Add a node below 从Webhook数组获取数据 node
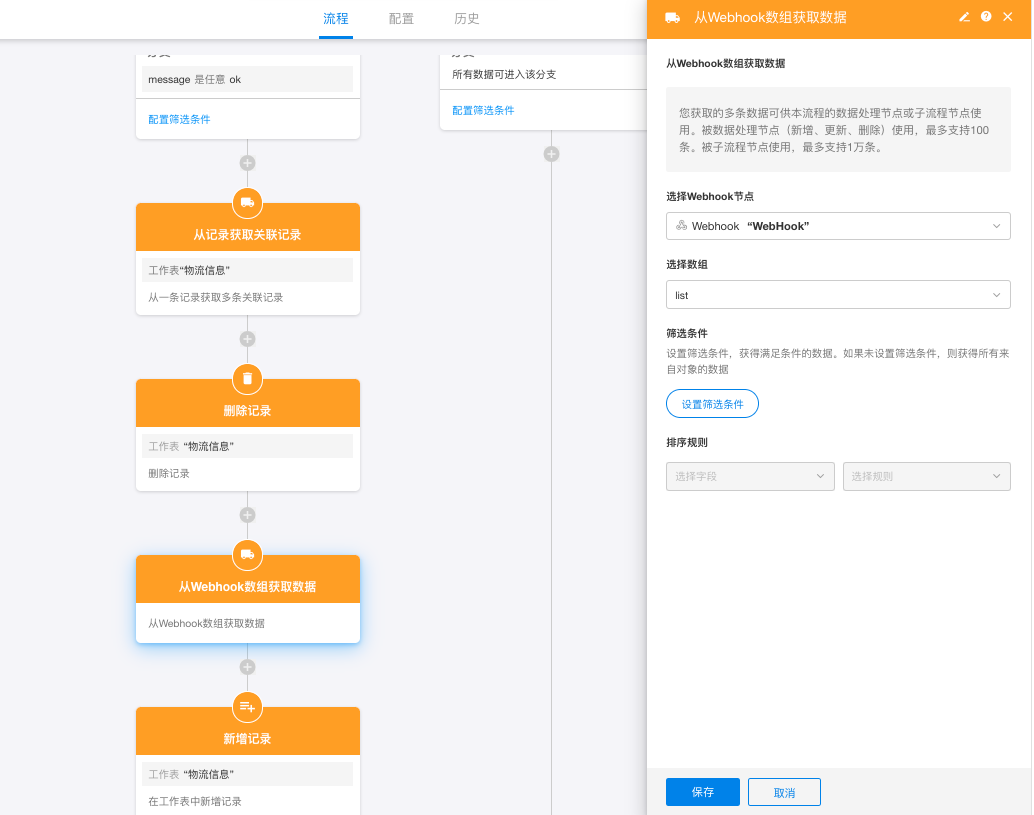This screenshot has width=1034, height=815. coord(248,667)
